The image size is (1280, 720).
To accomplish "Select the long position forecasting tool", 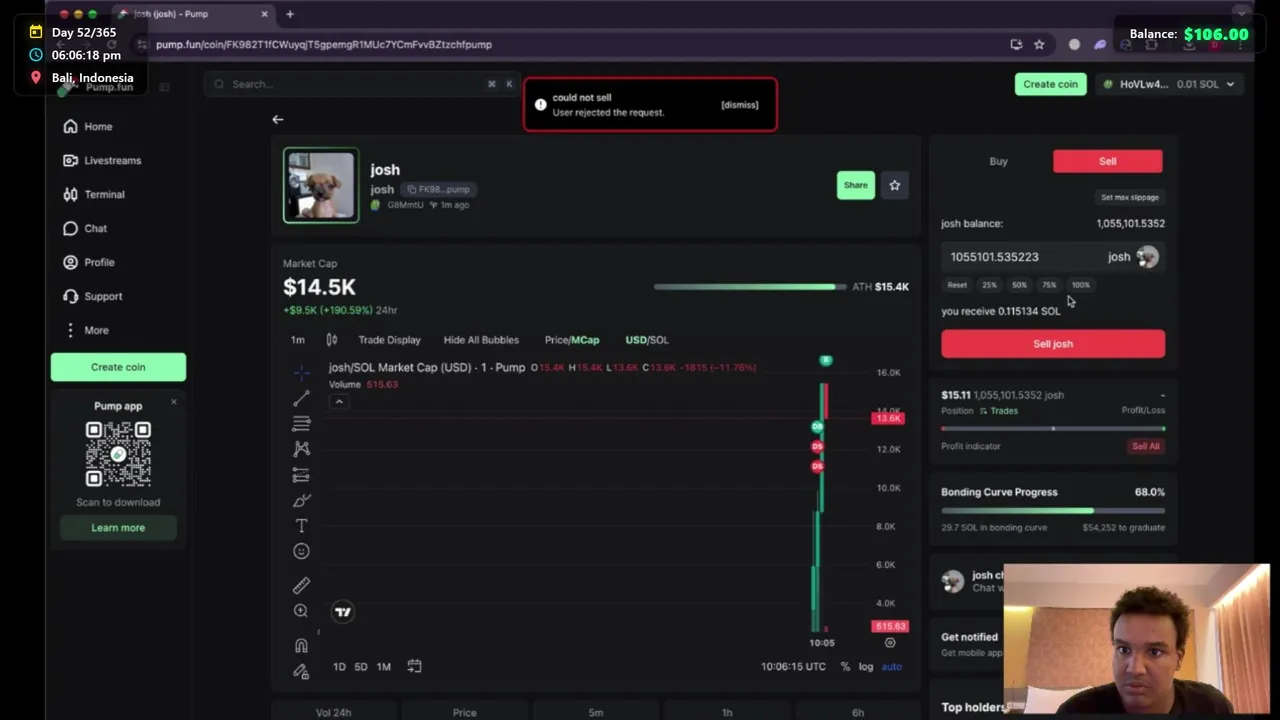I will coord(301,475).
